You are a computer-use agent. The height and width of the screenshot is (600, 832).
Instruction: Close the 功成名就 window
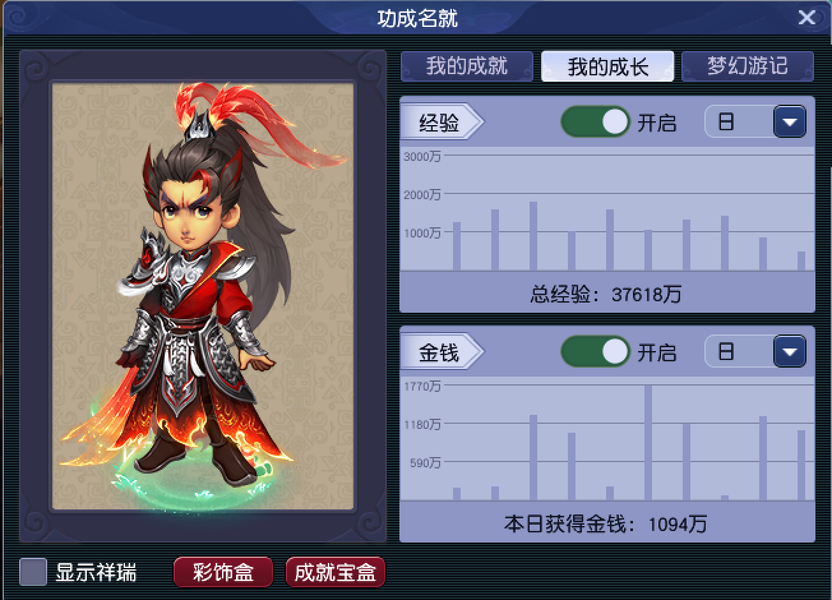coord(807,18)
